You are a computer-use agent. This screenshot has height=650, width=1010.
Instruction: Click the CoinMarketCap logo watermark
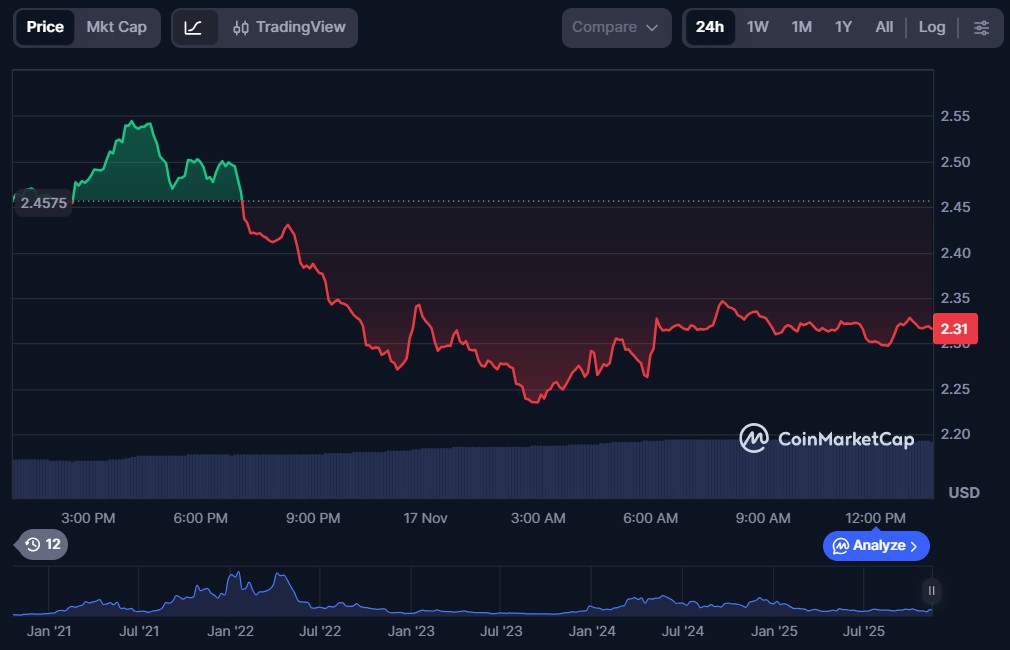[x=826, y=438]
